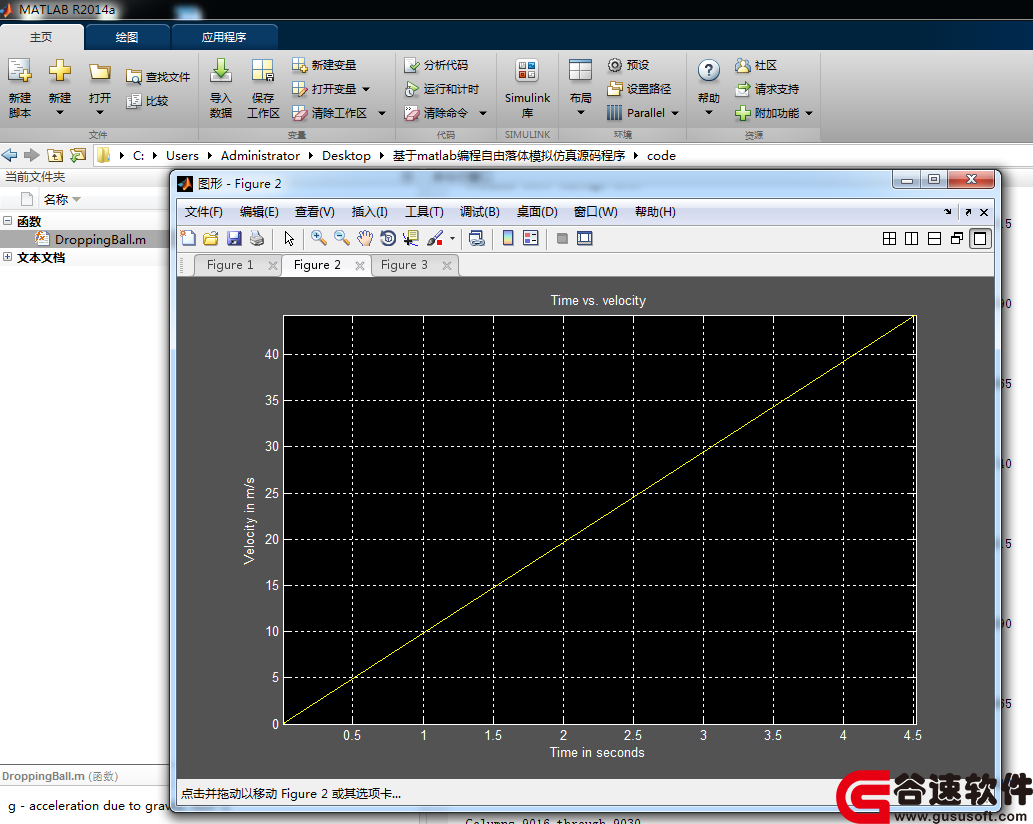The width and height of the screenshot is (1033, 824).
Task: Click Layout (布局) button
Action: (580, 87)
